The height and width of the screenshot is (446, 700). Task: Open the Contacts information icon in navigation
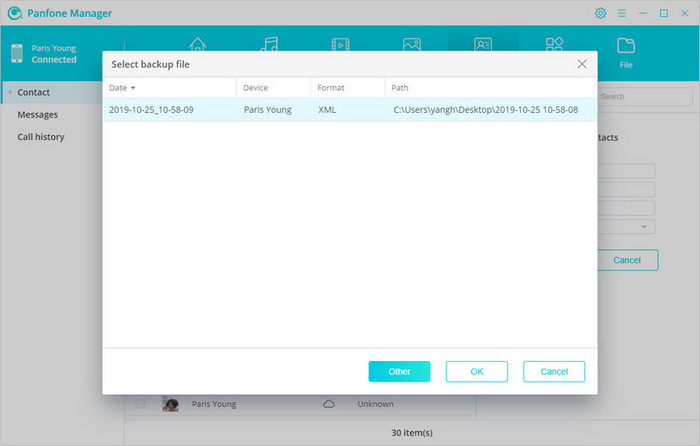483,44
